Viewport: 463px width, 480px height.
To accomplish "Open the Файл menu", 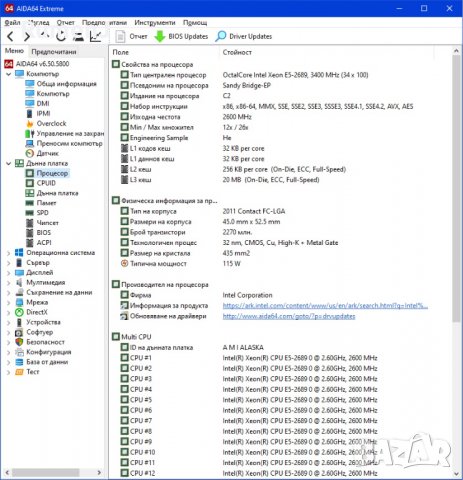I will coord(12,22).
